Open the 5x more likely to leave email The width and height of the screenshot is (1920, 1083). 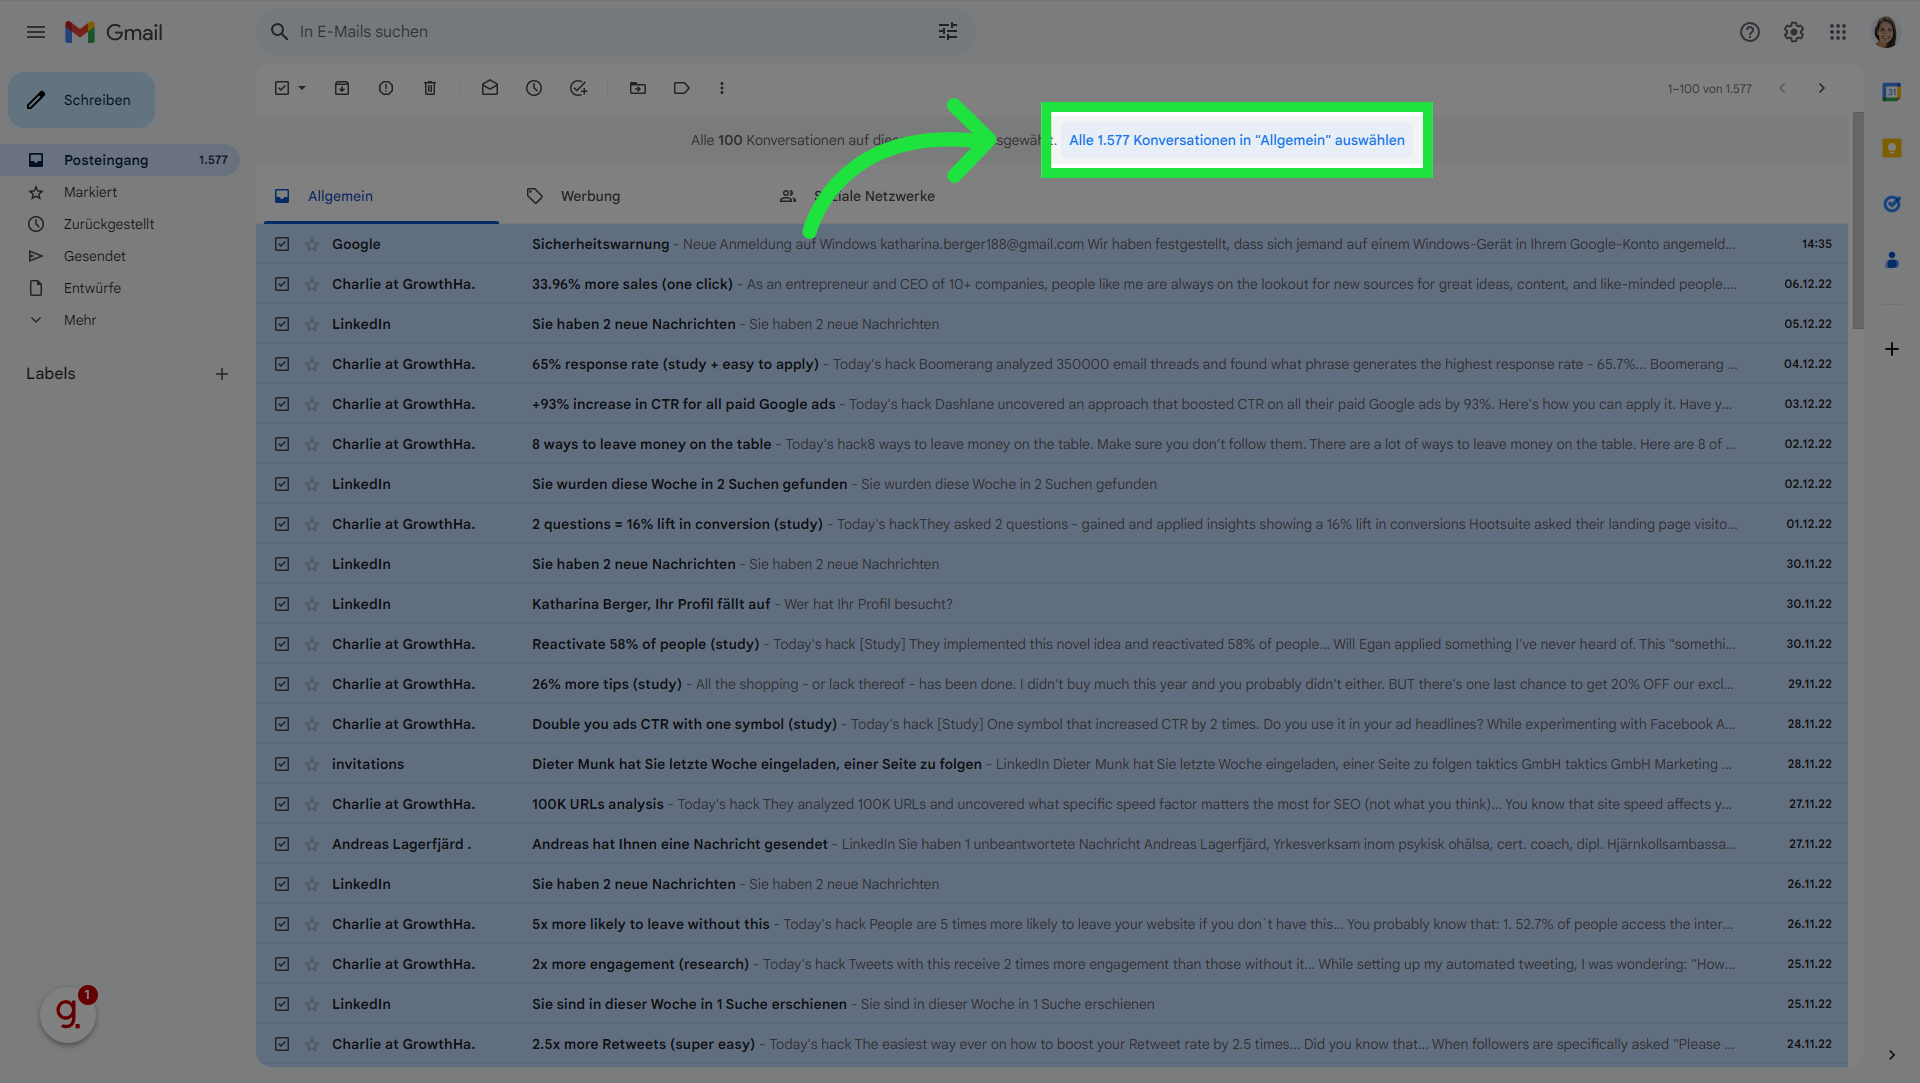pyautogui.click(x=1052, y=924)
